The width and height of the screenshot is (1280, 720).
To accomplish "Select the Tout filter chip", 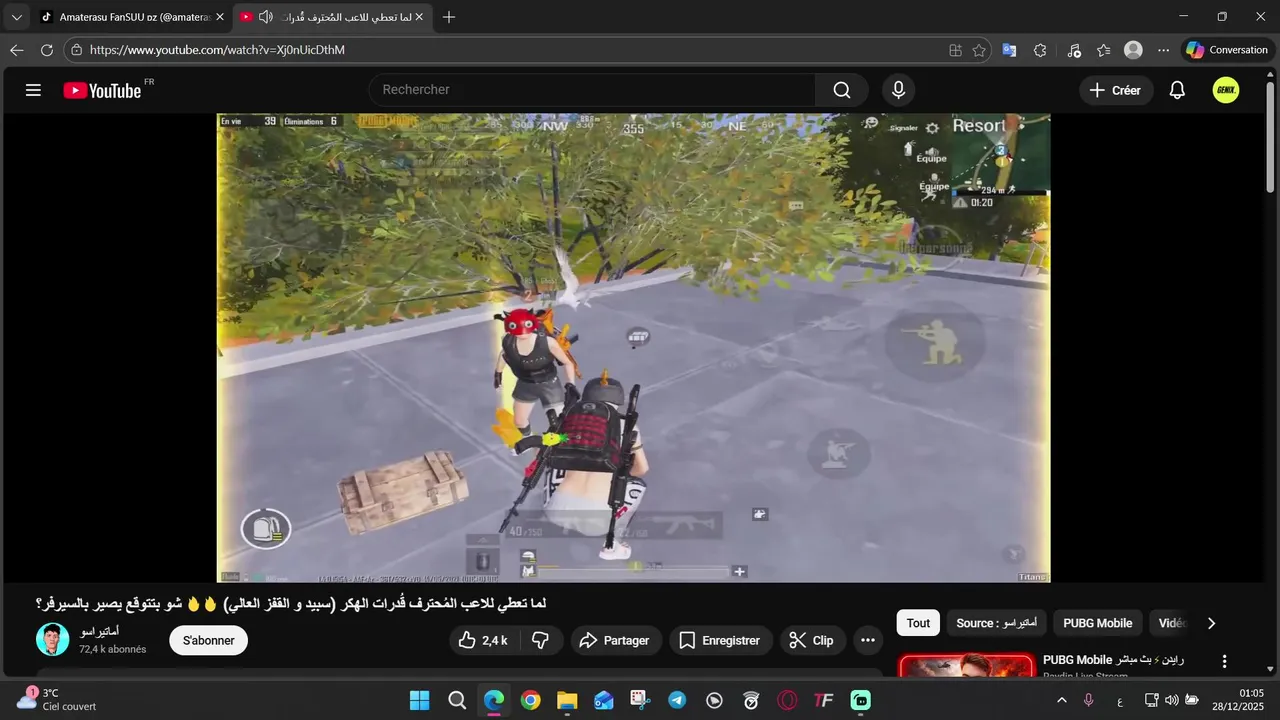I will (918, 623).
